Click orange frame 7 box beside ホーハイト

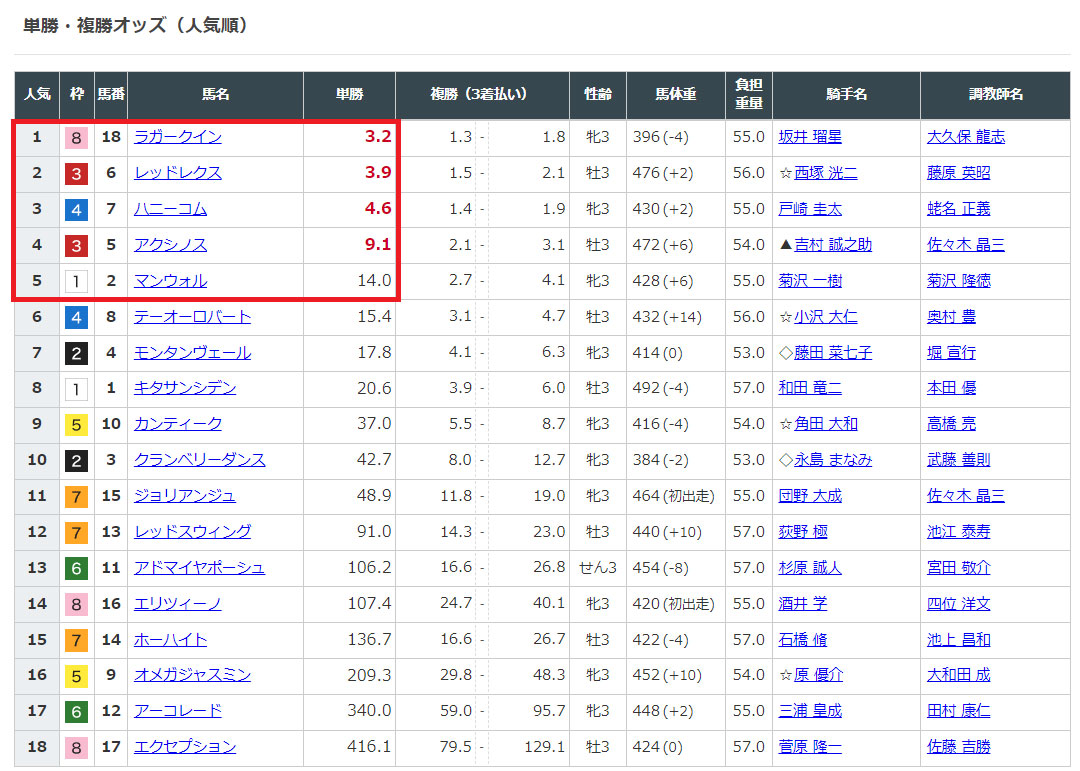[x=76, y=640]
